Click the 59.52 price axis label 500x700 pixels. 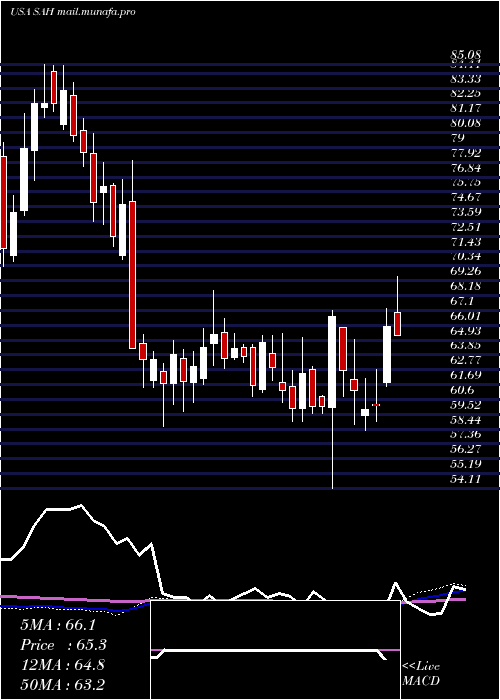466,404
